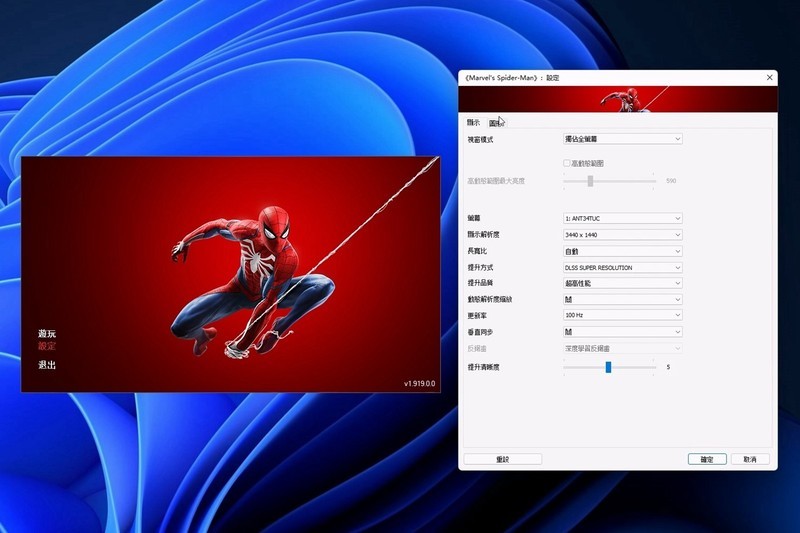Click 設定 (Settings) in the launcher window
This screenshot has height=533, width=800.
pos(47,346)
